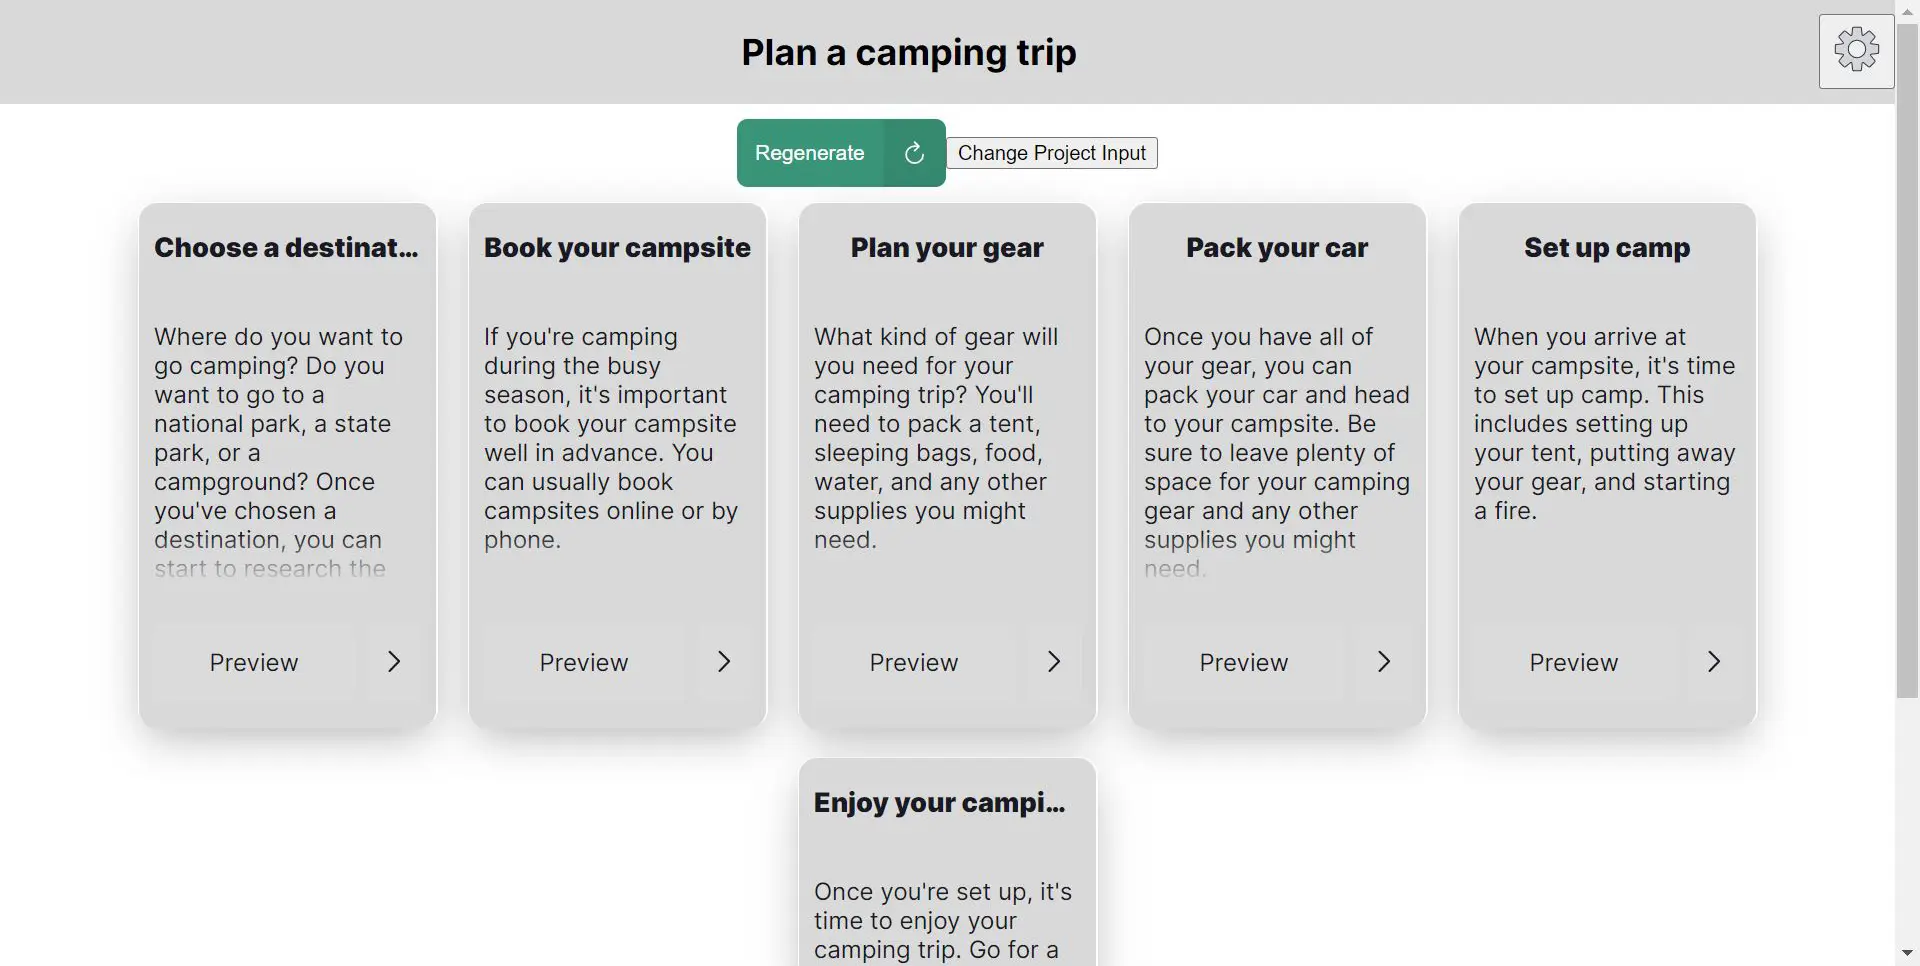Click the Set up camp card title

pos(1607,248)
